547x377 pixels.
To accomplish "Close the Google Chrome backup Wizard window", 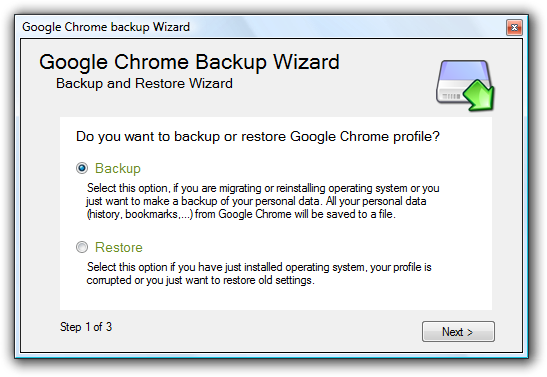I will tap(514, 27).
